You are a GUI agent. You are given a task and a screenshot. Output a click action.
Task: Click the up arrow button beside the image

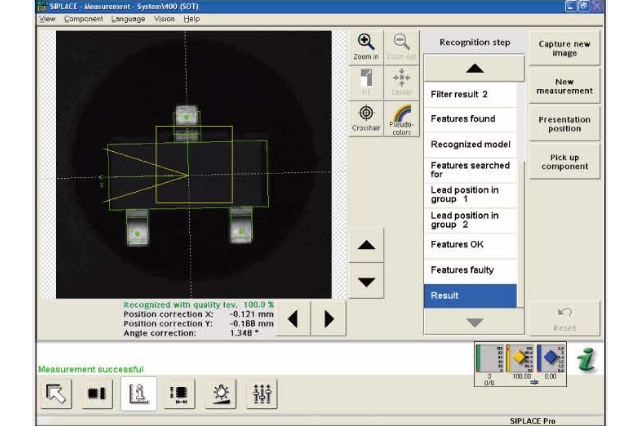tap(366, 246)
